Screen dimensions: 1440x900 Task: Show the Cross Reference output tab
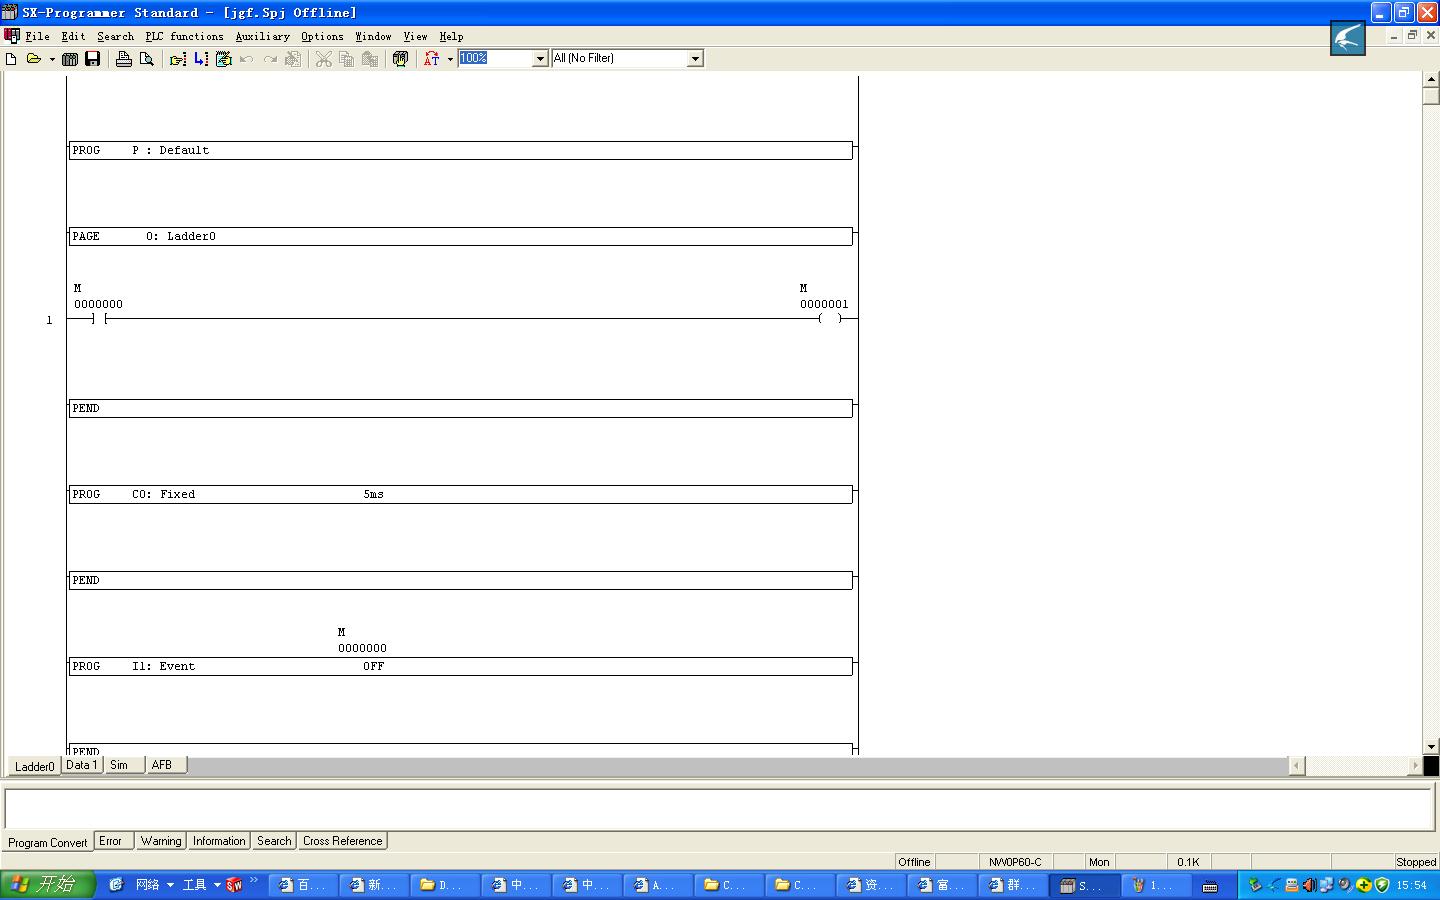point(342,841)
